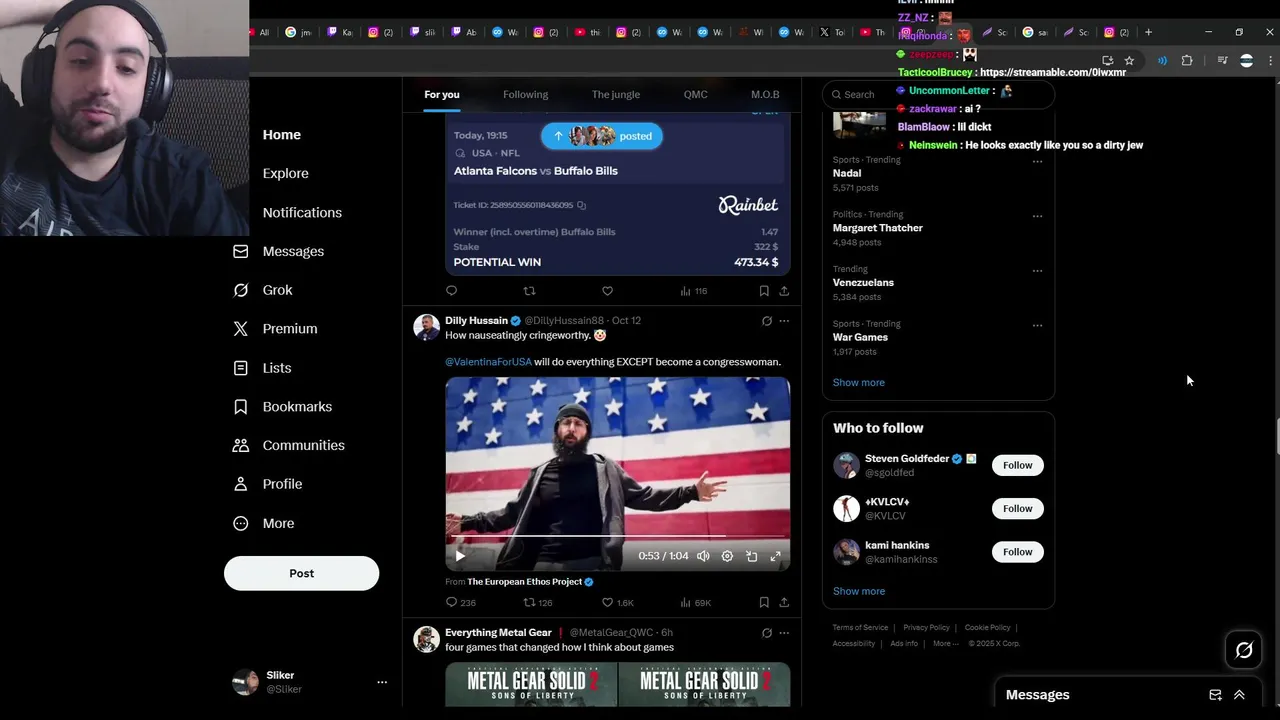Reply to Dilly Hussain post with 236 replies
The width and height of the screenshot is (1280, 720).
461,603
